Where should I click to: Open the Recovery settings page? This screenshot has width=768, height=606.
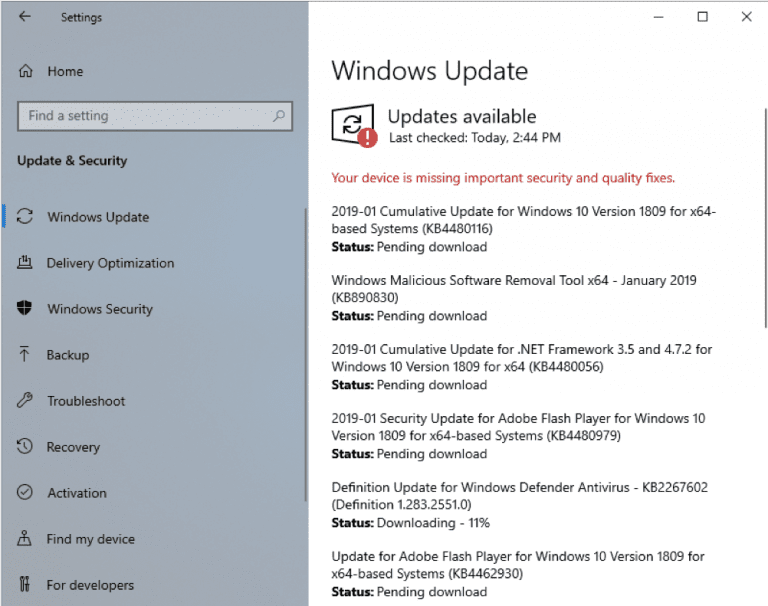tap(74, 447)
